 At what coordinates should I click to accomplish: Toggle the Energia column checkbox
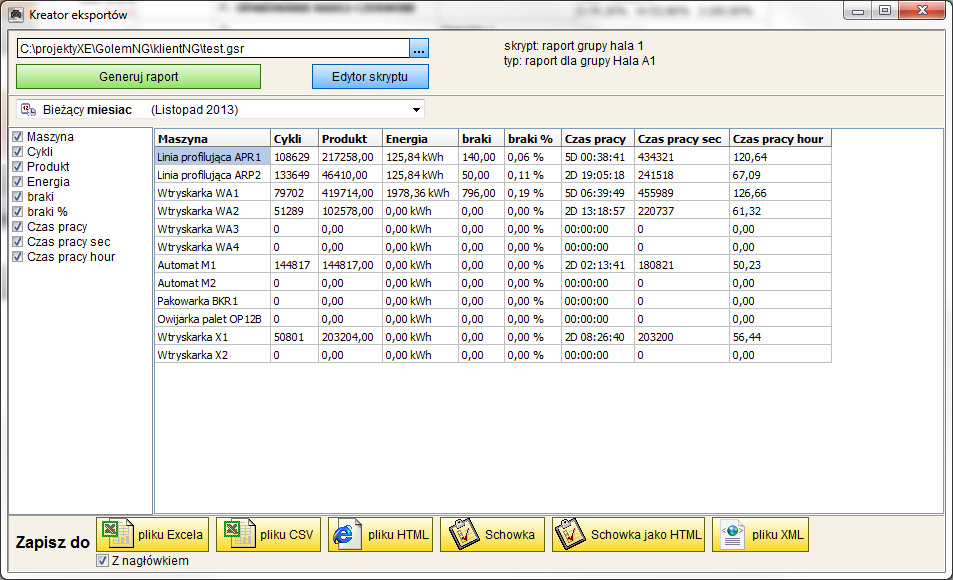[18, 182]
